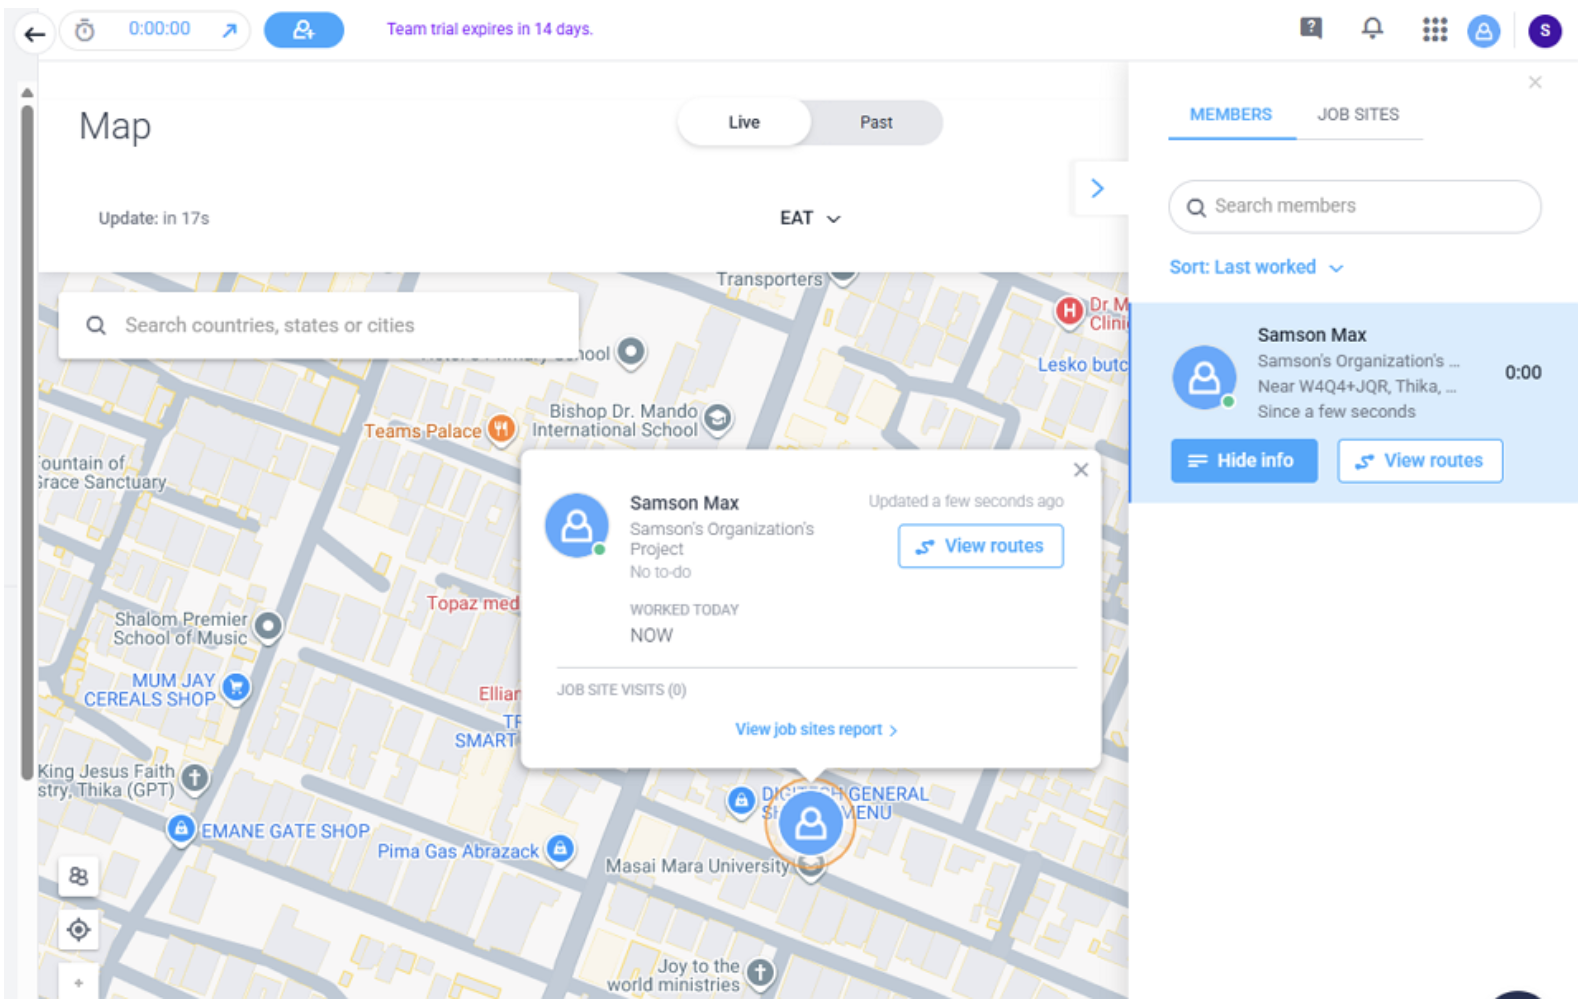Click the blue organization avatar icon

pyautogui.click(x=1484, y=31)
